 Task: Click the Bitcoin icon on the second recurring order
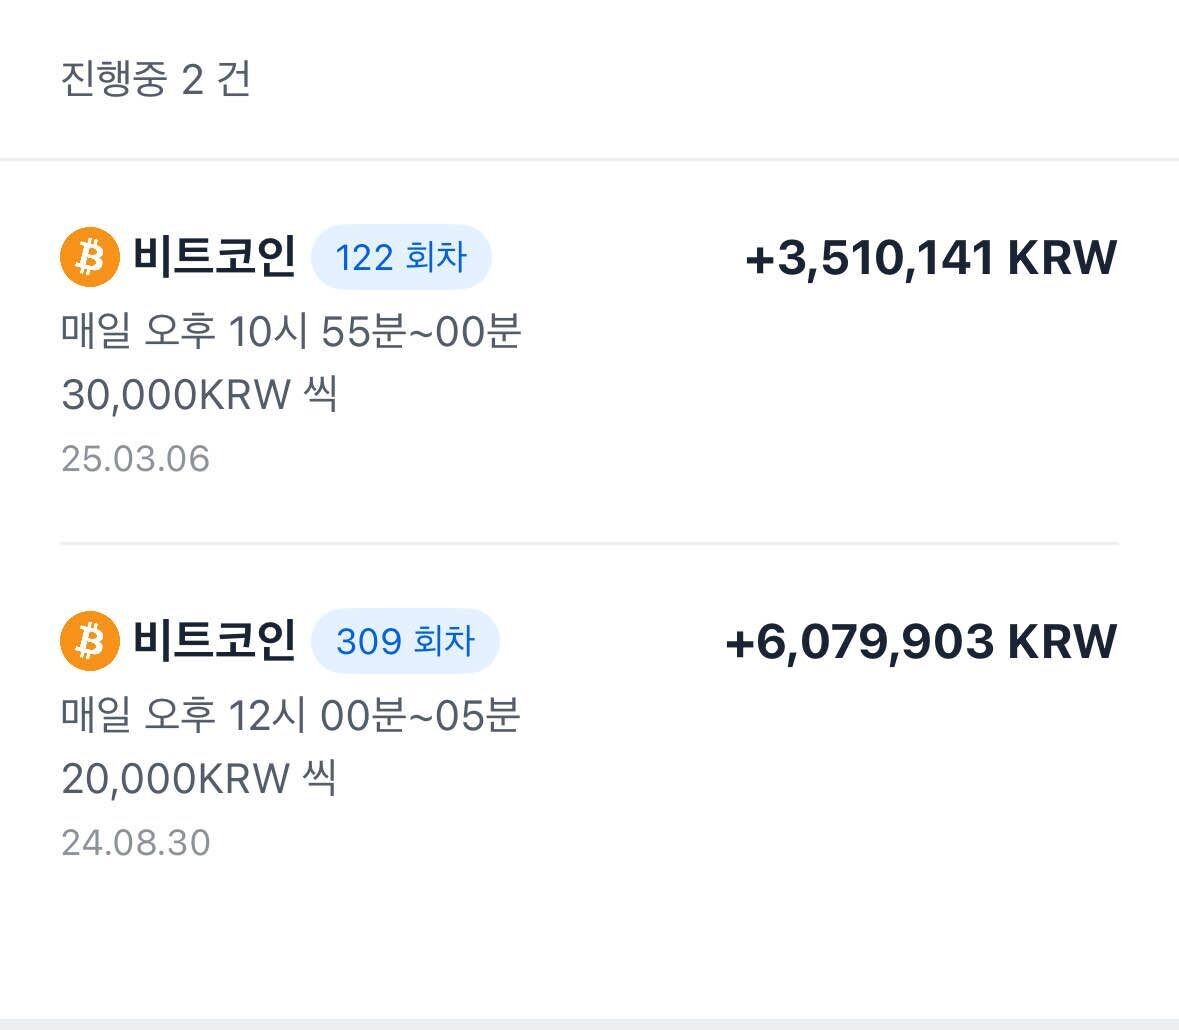point(90,643)
